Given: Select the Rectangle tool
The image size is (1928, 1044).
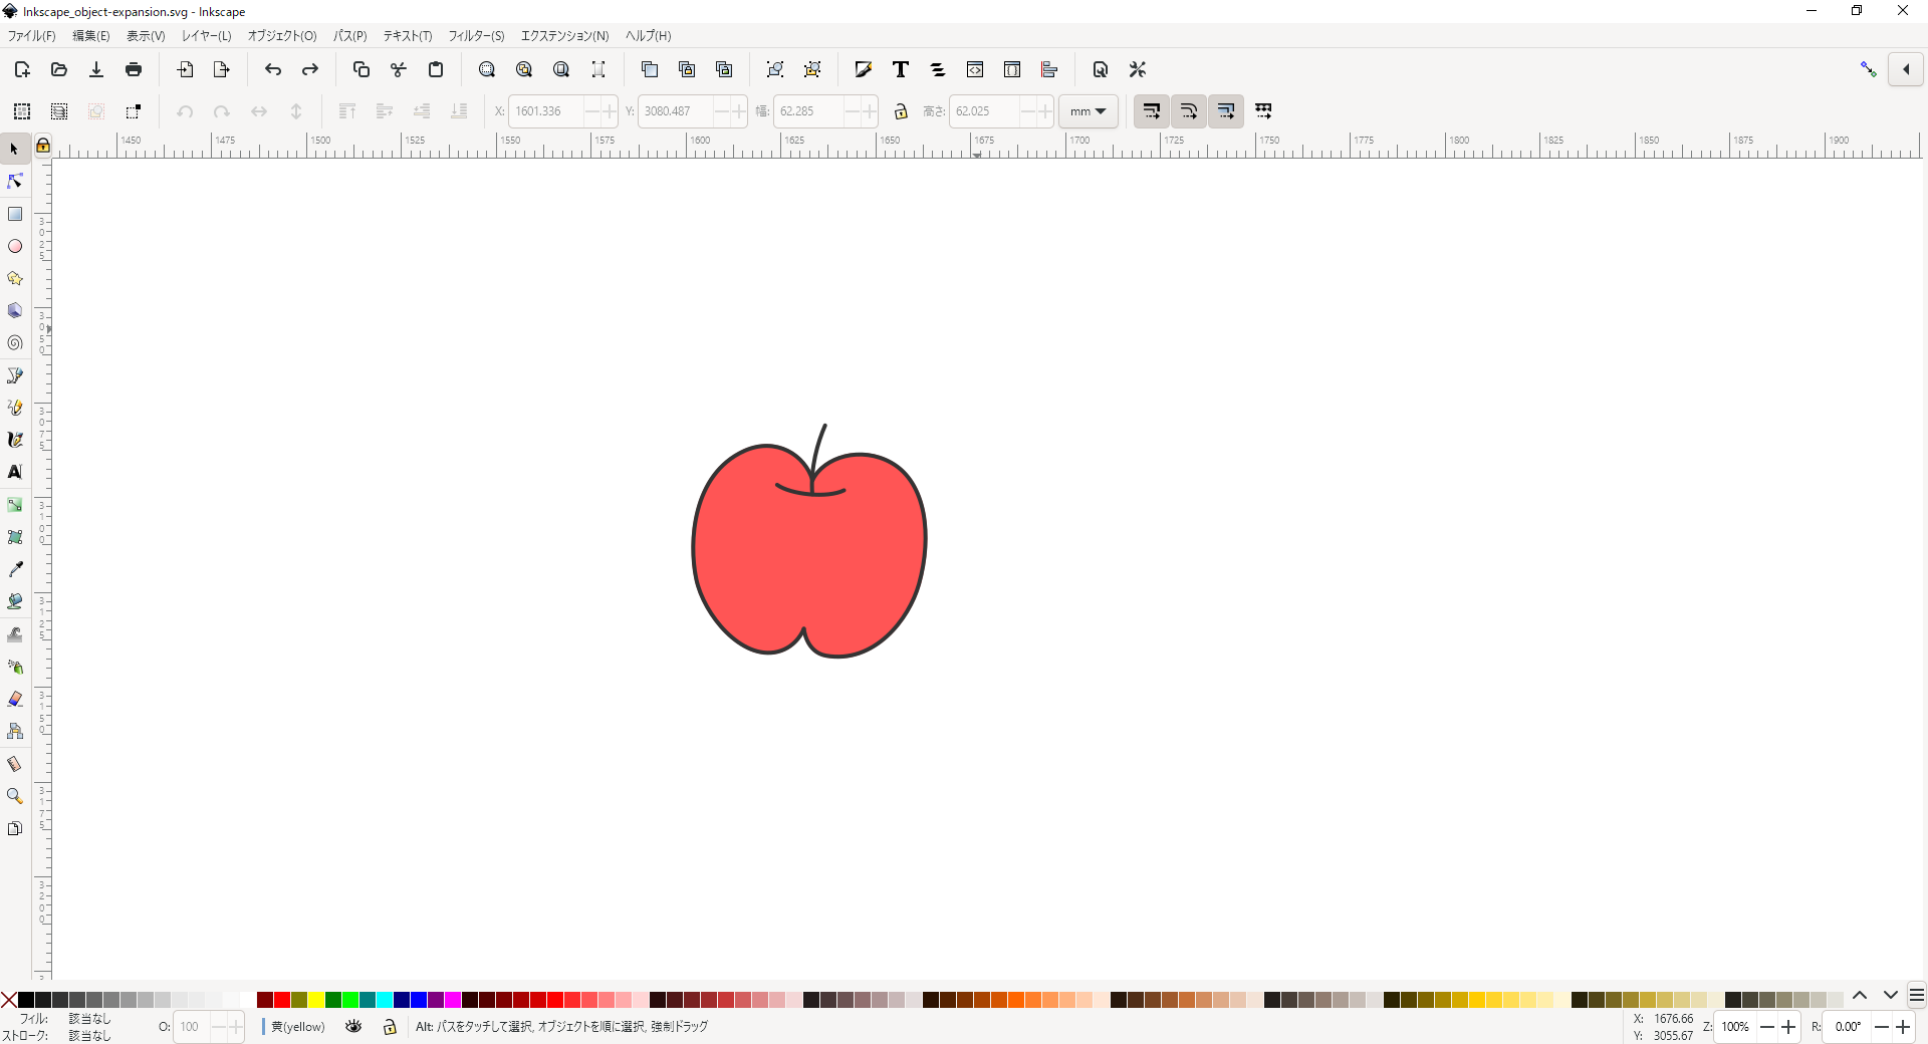Looking at the screenshot, I should 15,214.
